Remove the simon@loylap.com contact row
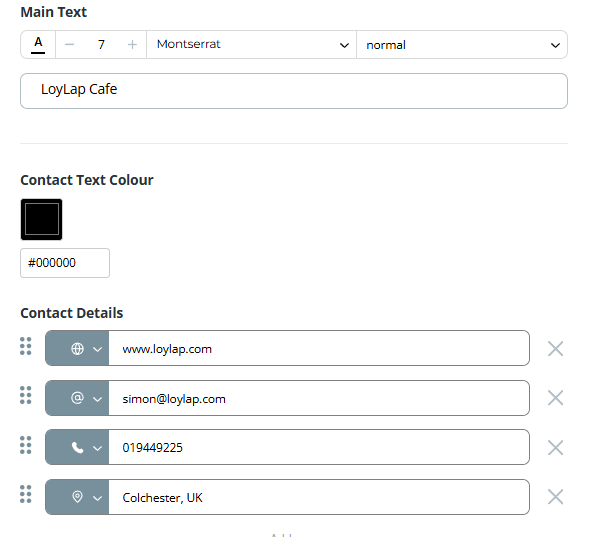 [555, 398]
